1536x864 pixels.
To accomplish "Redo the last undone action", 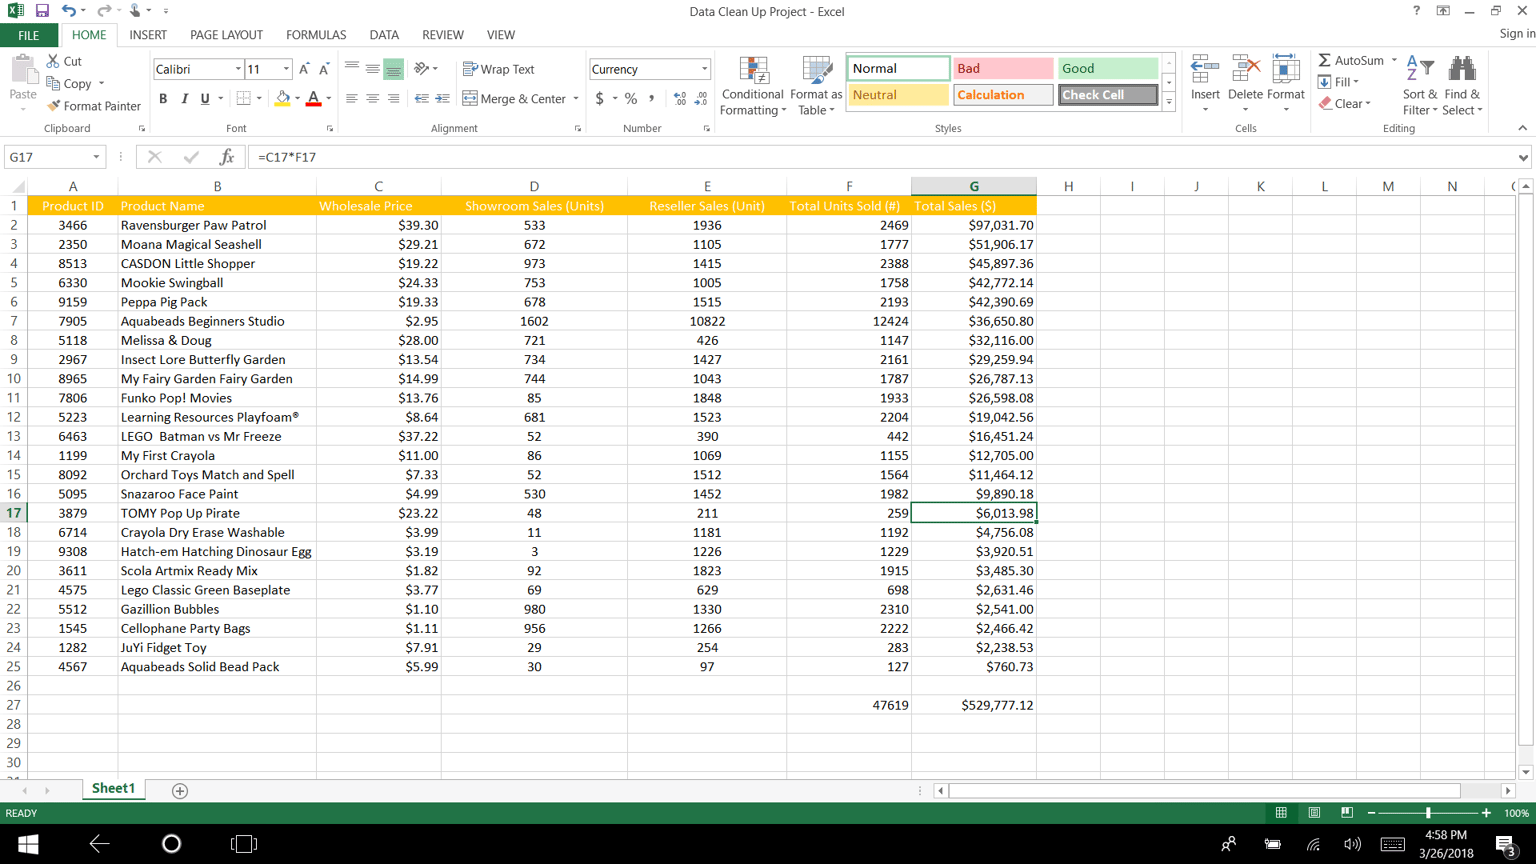I will tap(103, 11).
